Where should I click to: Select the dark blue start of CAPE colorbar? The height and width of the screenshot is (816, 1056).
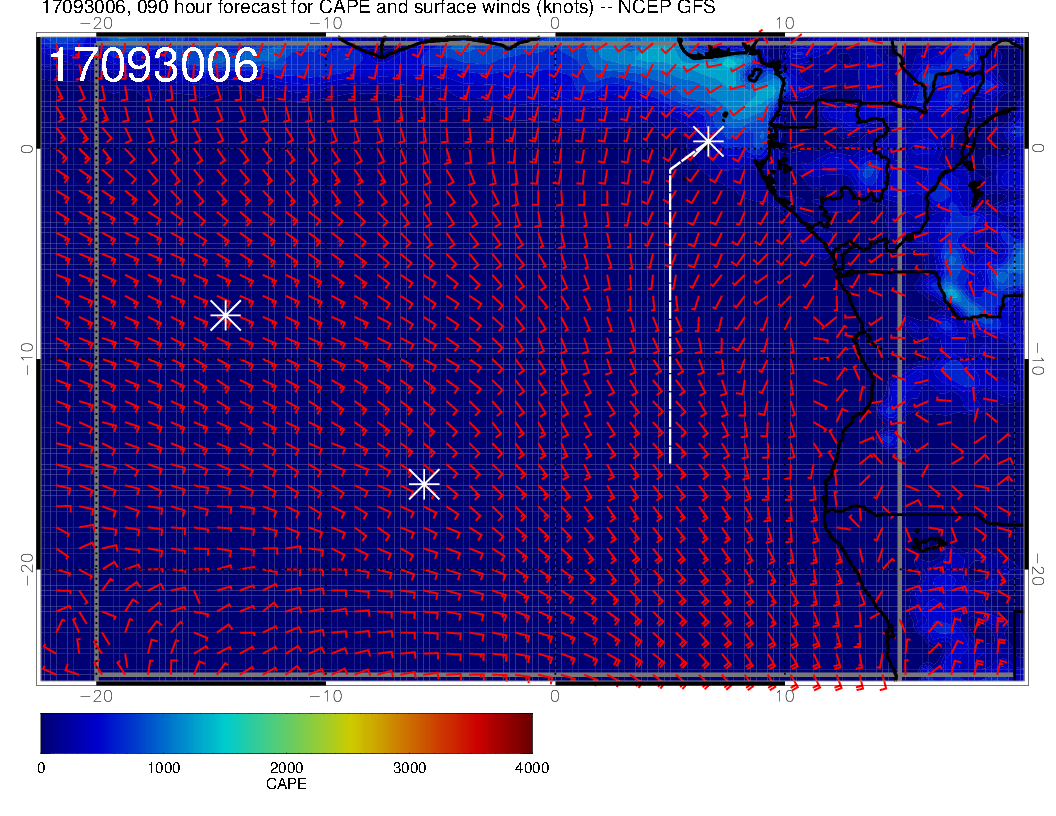(47, 732)
